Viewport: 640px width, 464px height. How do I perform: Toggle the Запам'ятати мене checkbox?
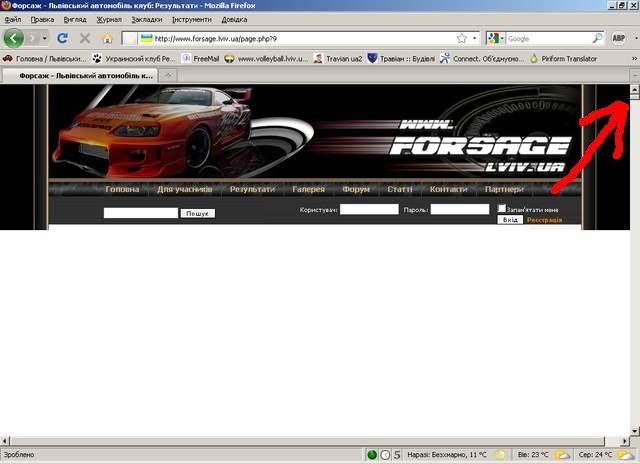(x=502, y=209)
